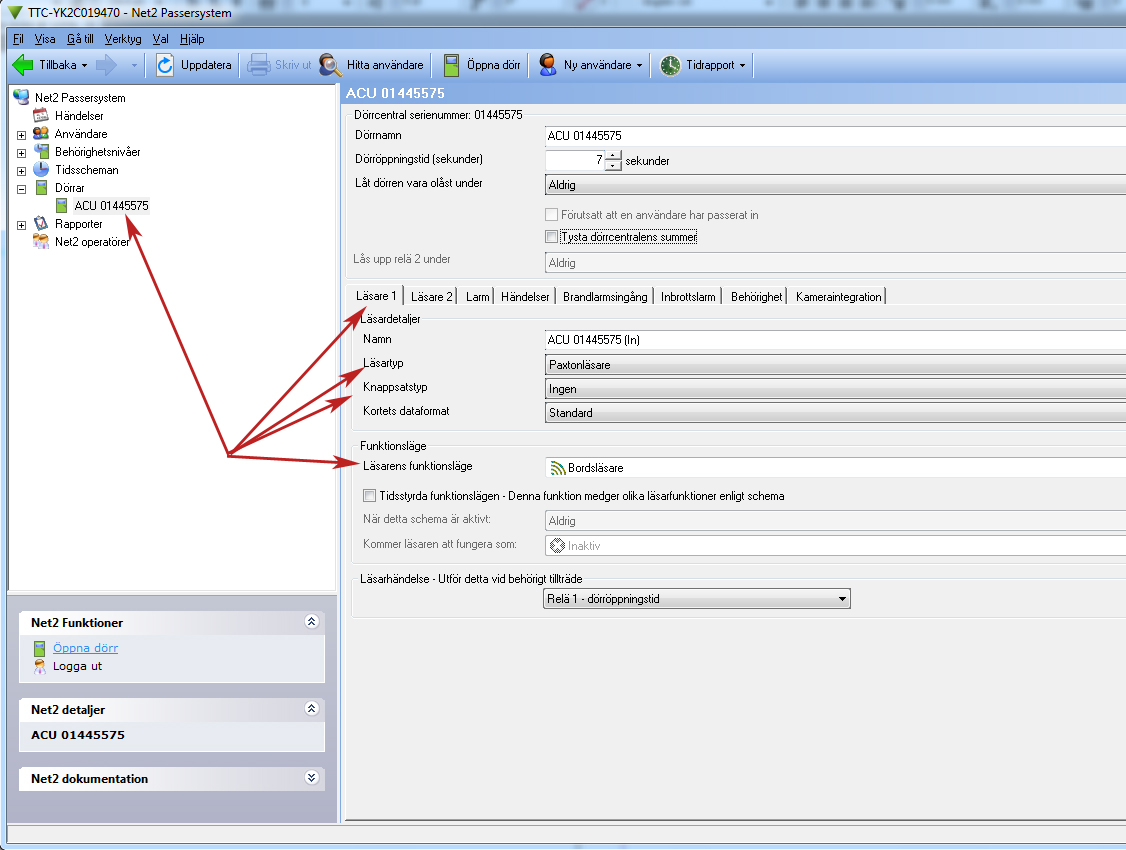Click the Händelser calendar icon in tree

click(x=41, y=115)
